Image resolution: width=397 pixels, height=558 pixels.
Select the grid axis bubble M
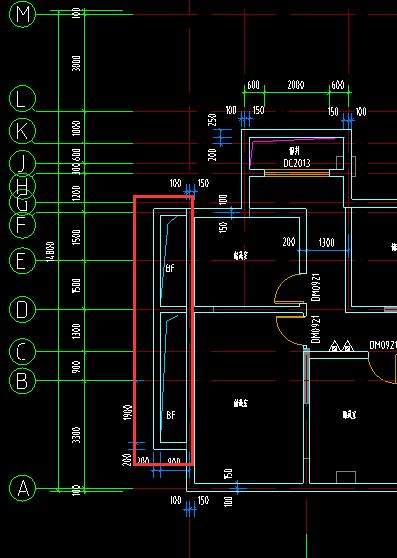(x=22, y=14)
